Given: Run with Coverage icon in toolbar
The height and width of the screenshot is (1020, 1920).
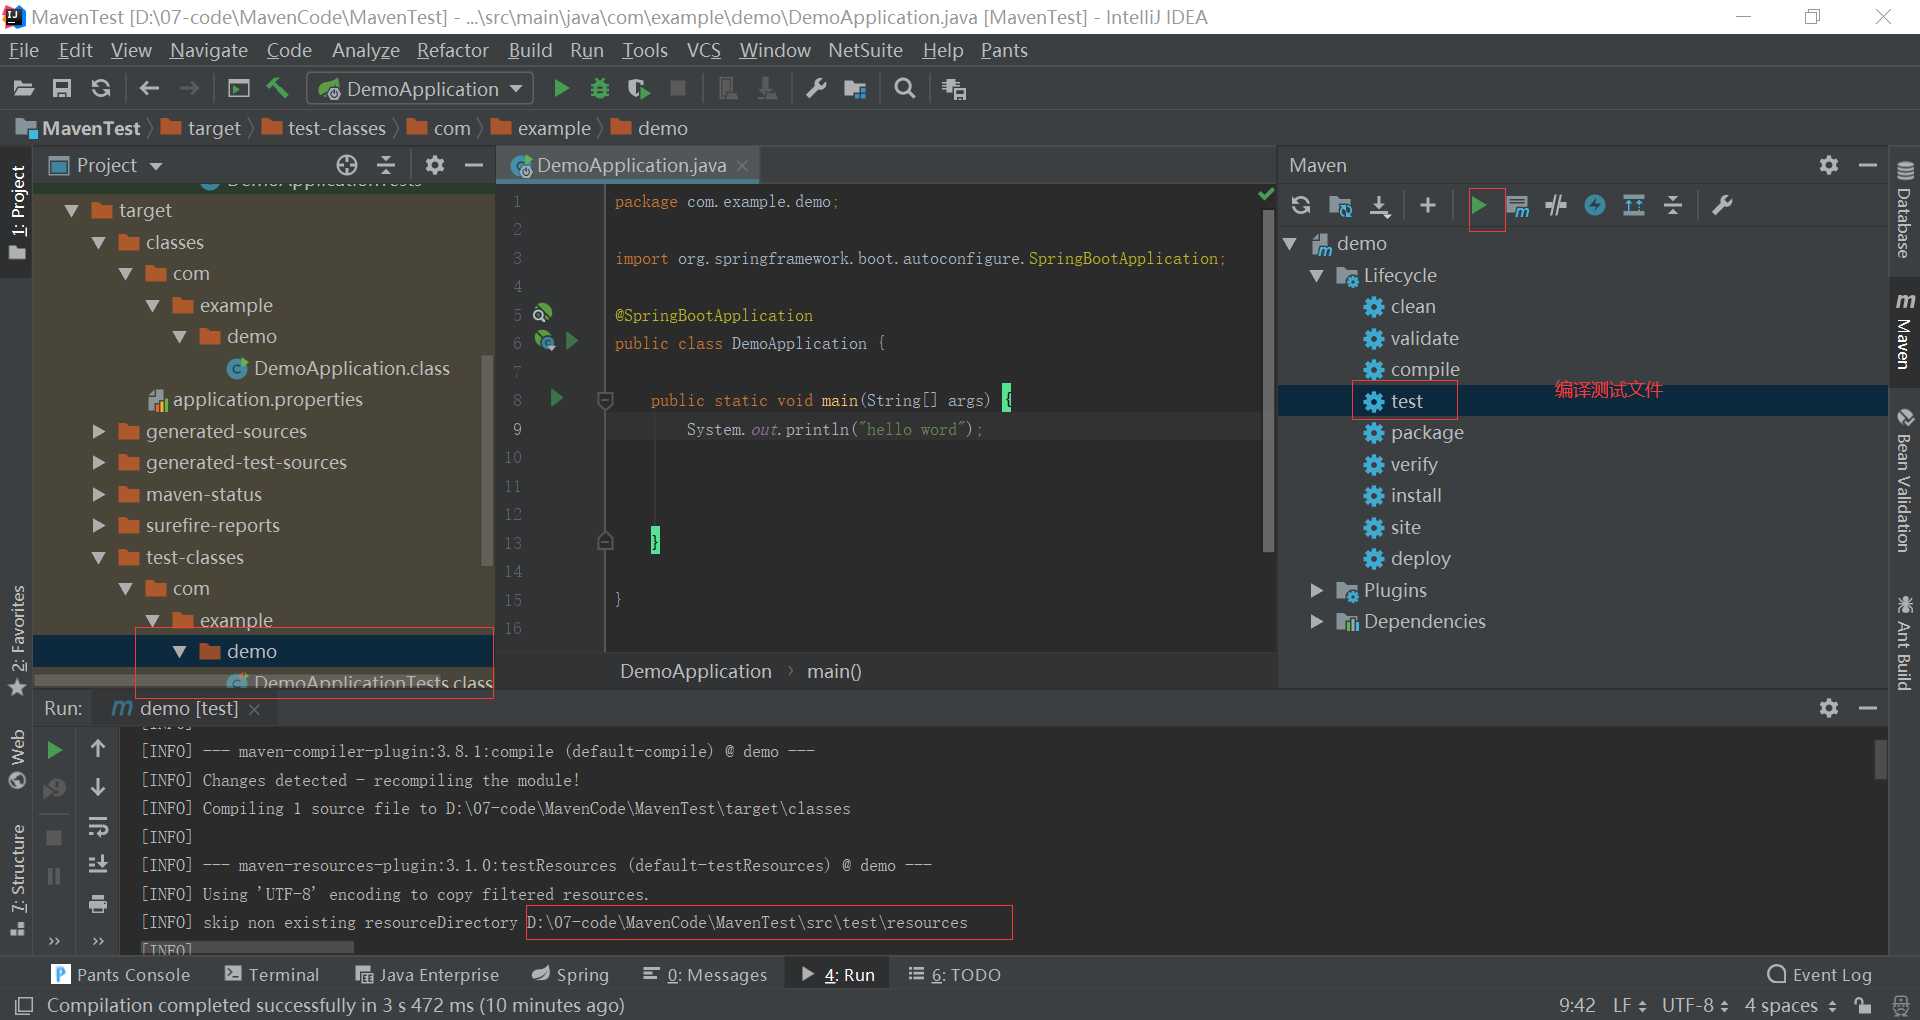Looking at the screenshot, I should click(x=638, y=89).
